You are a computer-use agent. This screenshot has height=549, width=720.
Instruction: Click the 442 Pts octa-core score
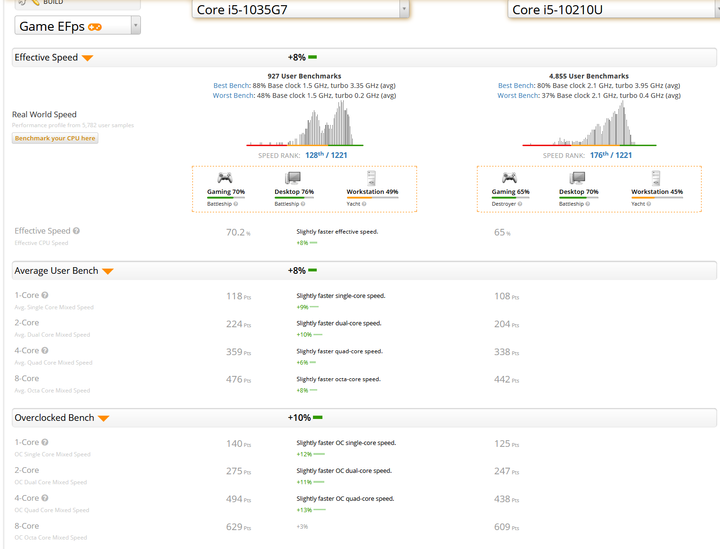[506, 380]
